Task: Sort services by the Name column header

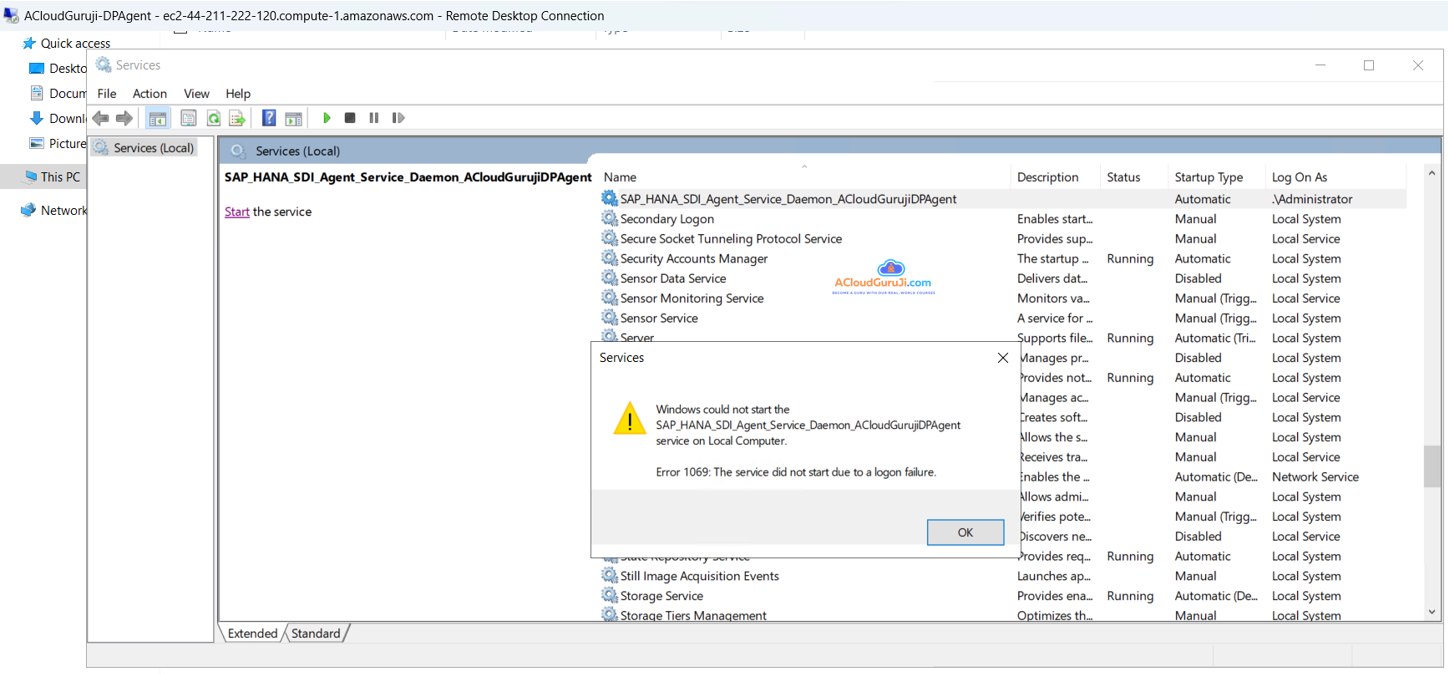Action: [x=620, y=177]
